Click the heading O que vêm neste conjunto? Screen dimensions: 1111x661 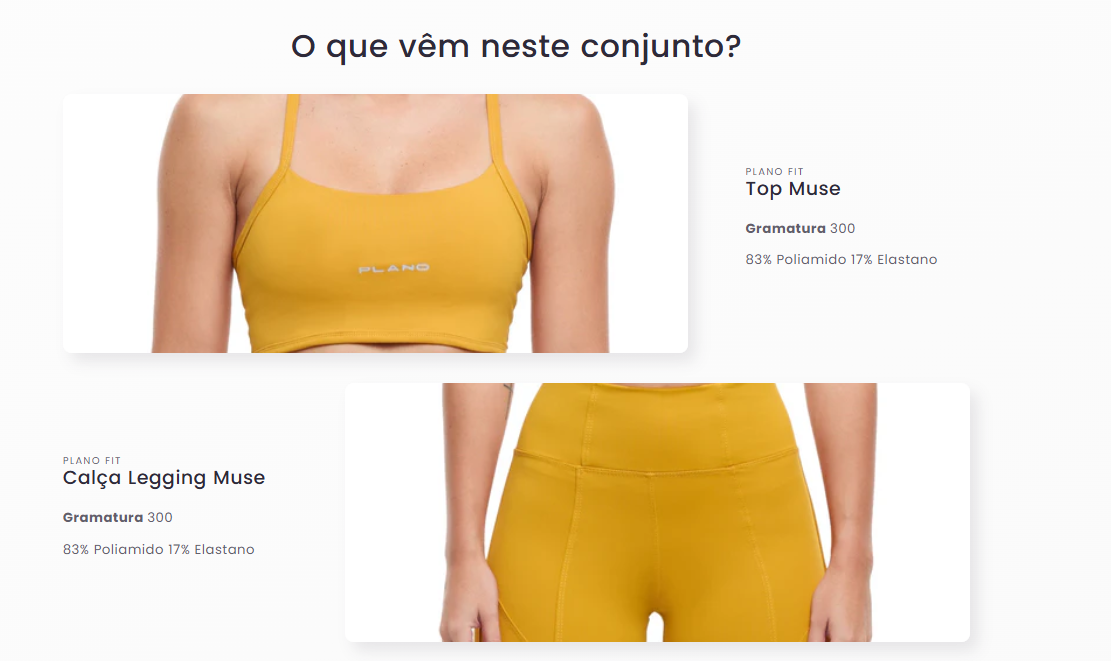coord(516,47)
